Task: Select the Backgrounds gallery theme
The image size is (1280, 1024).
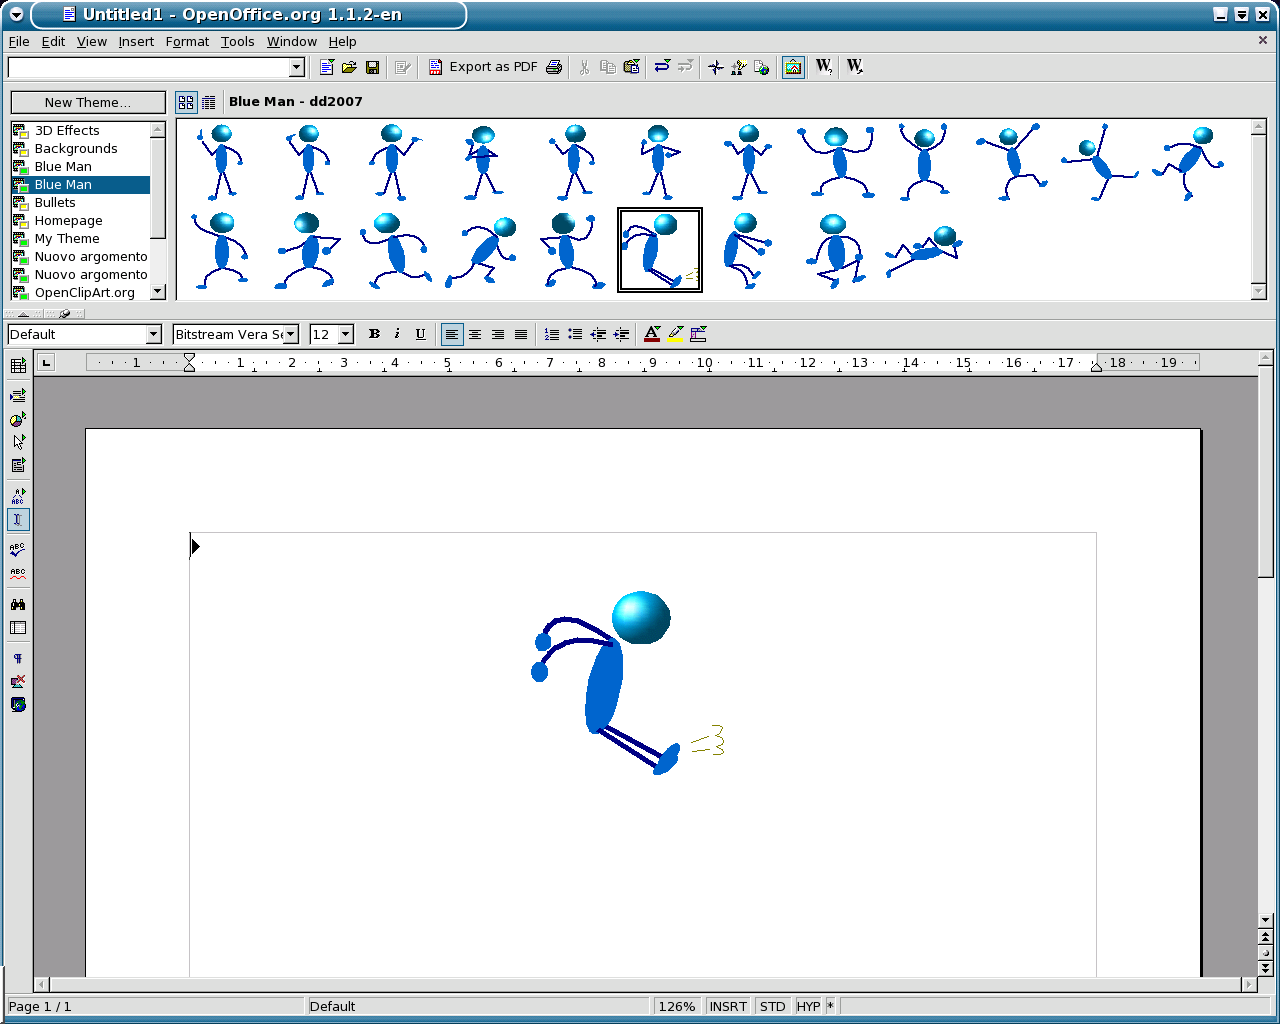Action: coord(76,149)
